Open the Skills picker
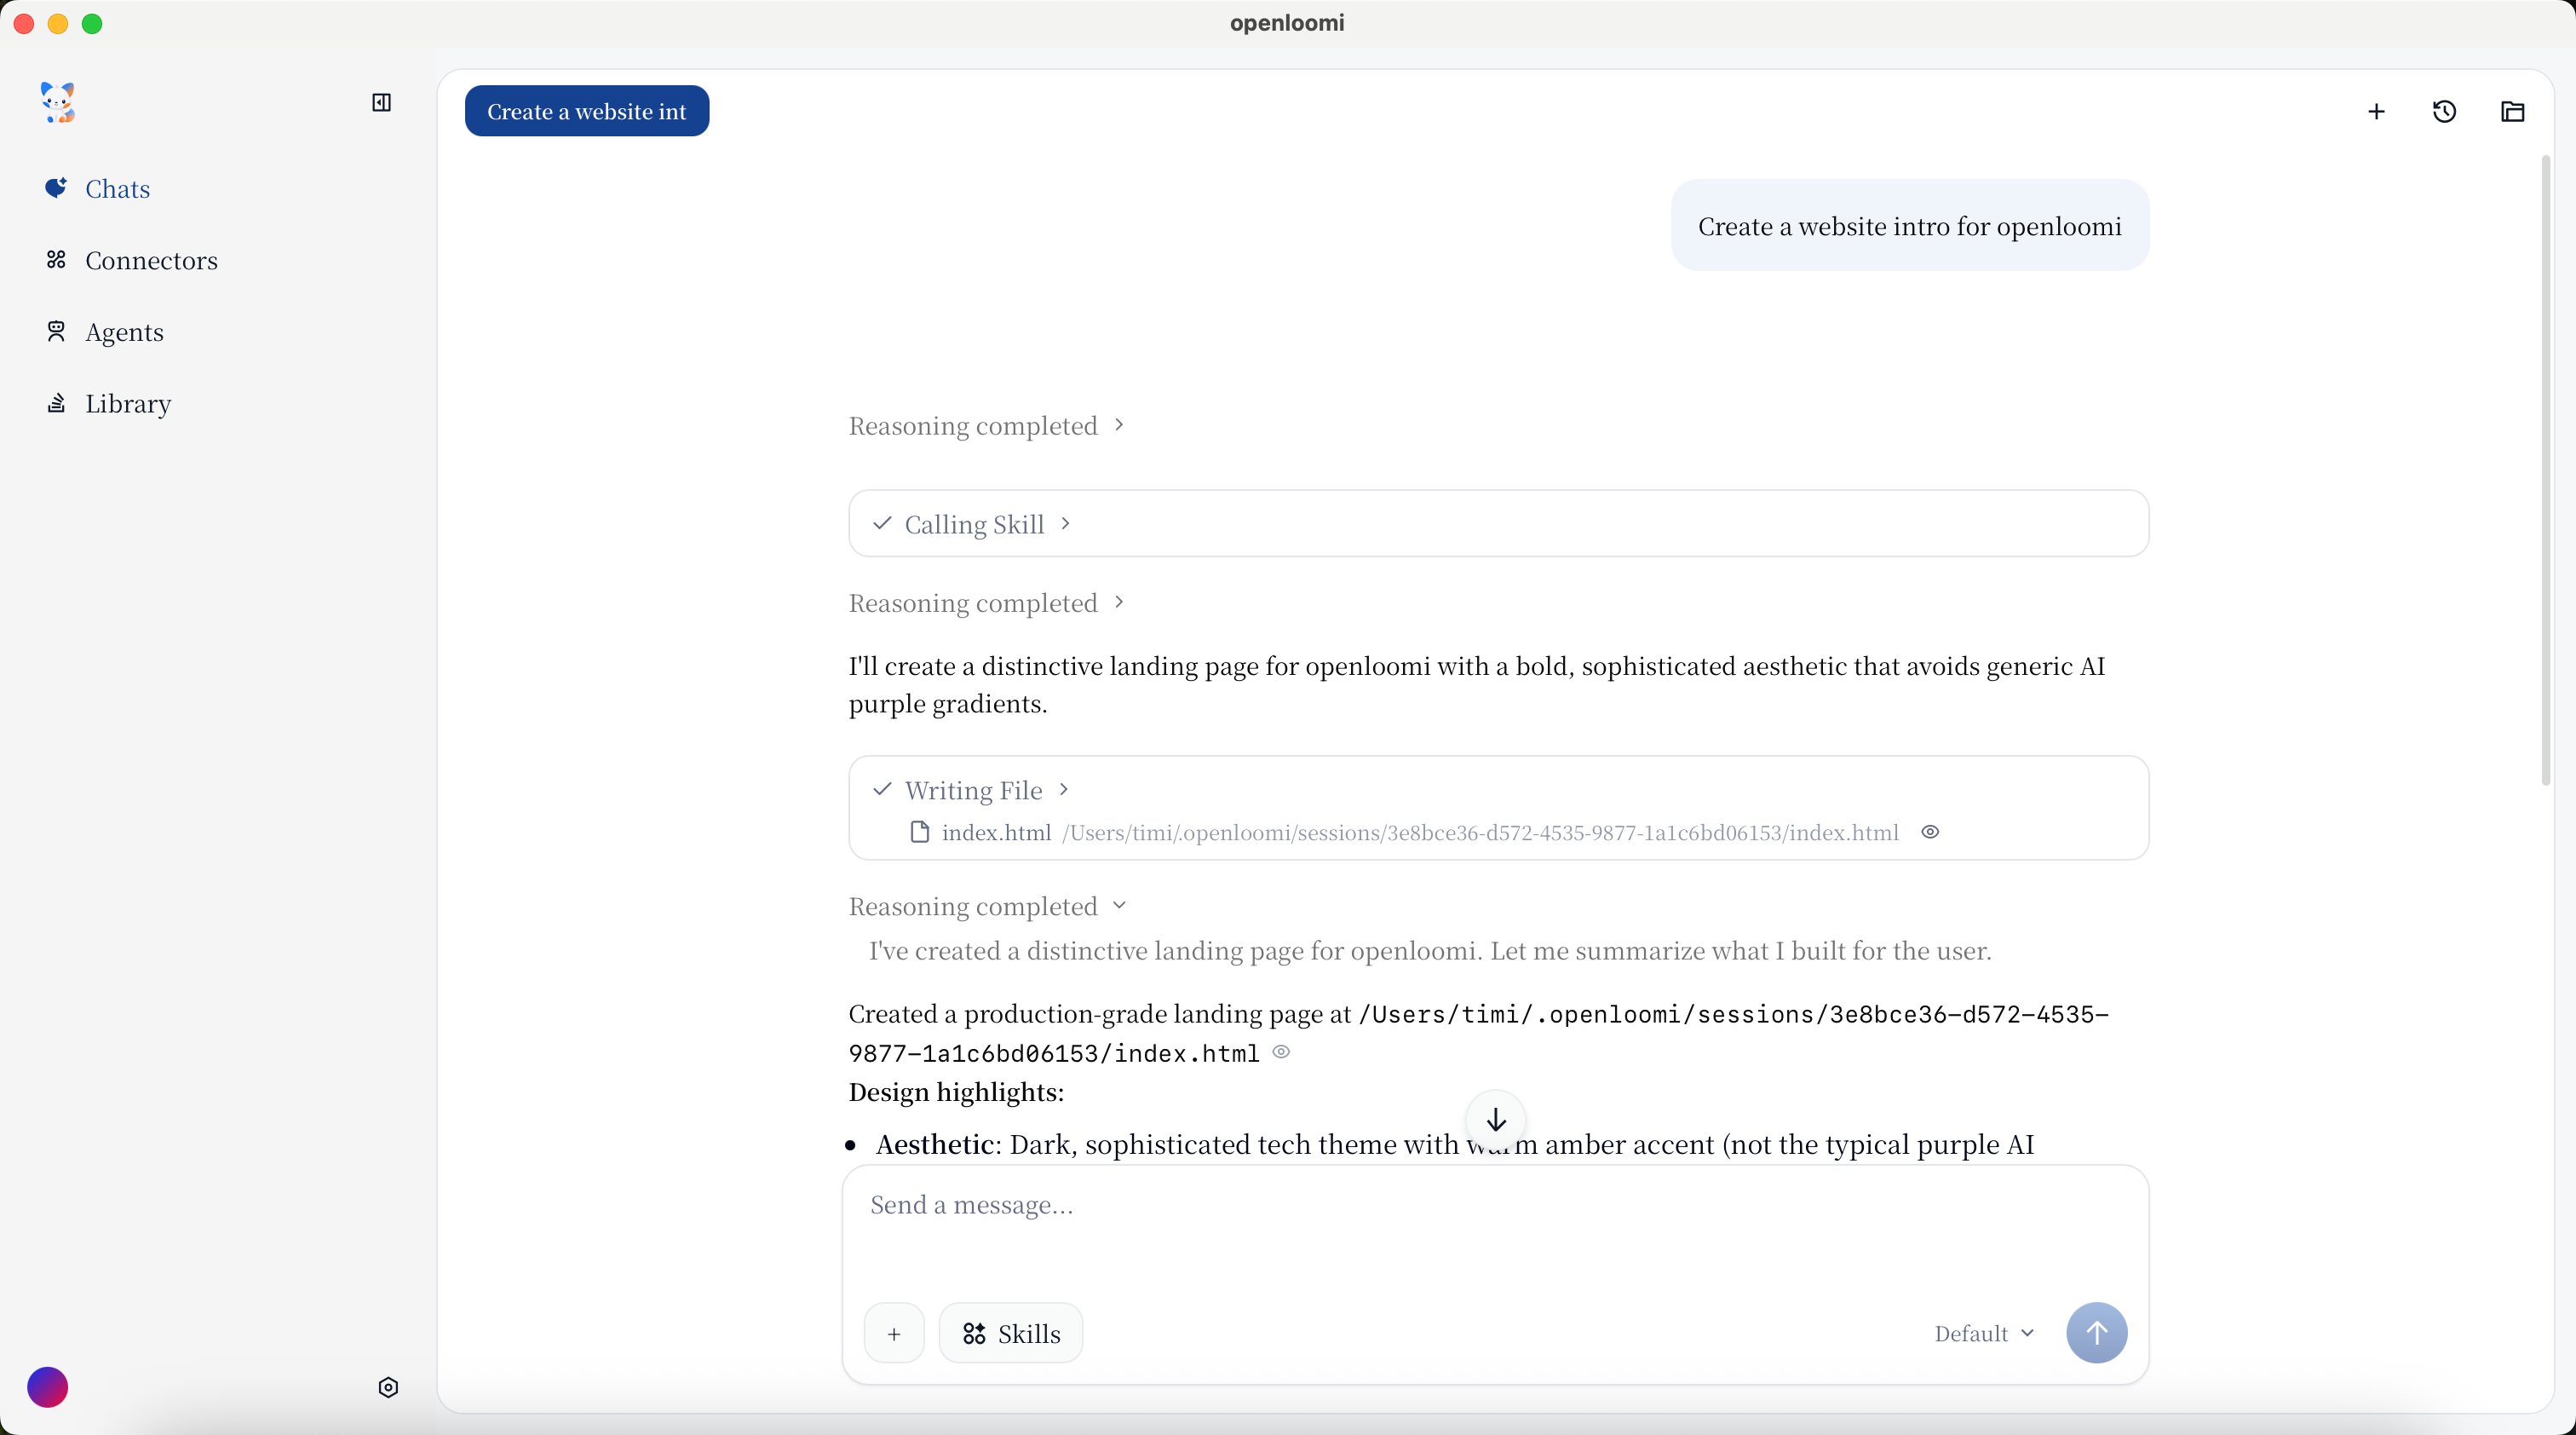This screenshot has height=1435, width=2576. pos(1011,1333)
